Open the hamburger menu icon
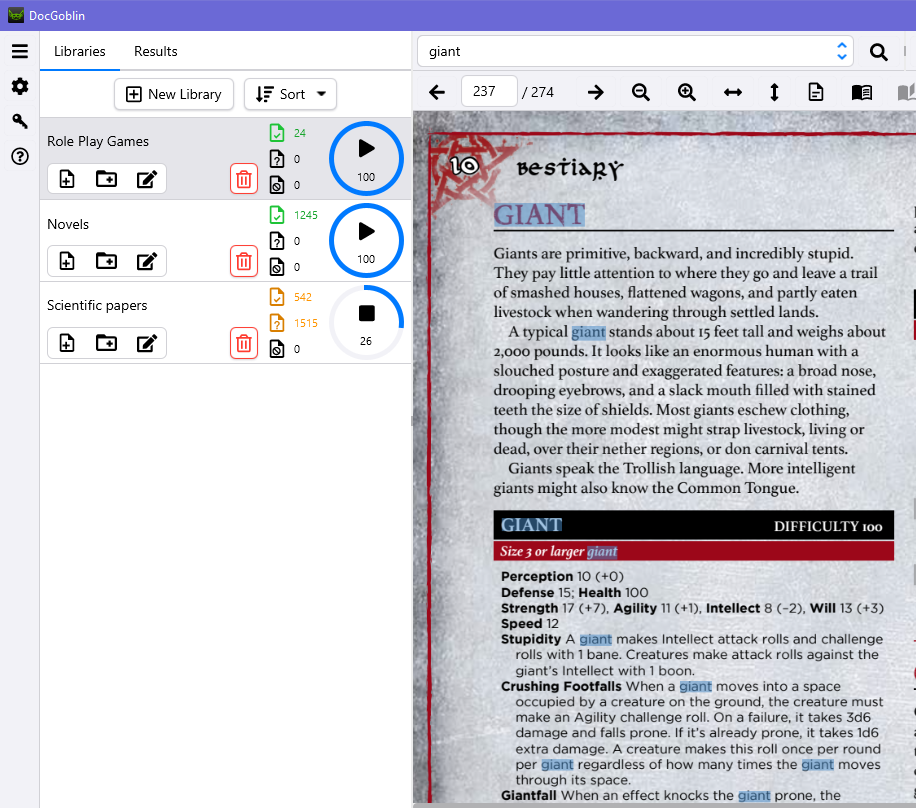This screenshot has height=808, width=916. coord(20,51)
